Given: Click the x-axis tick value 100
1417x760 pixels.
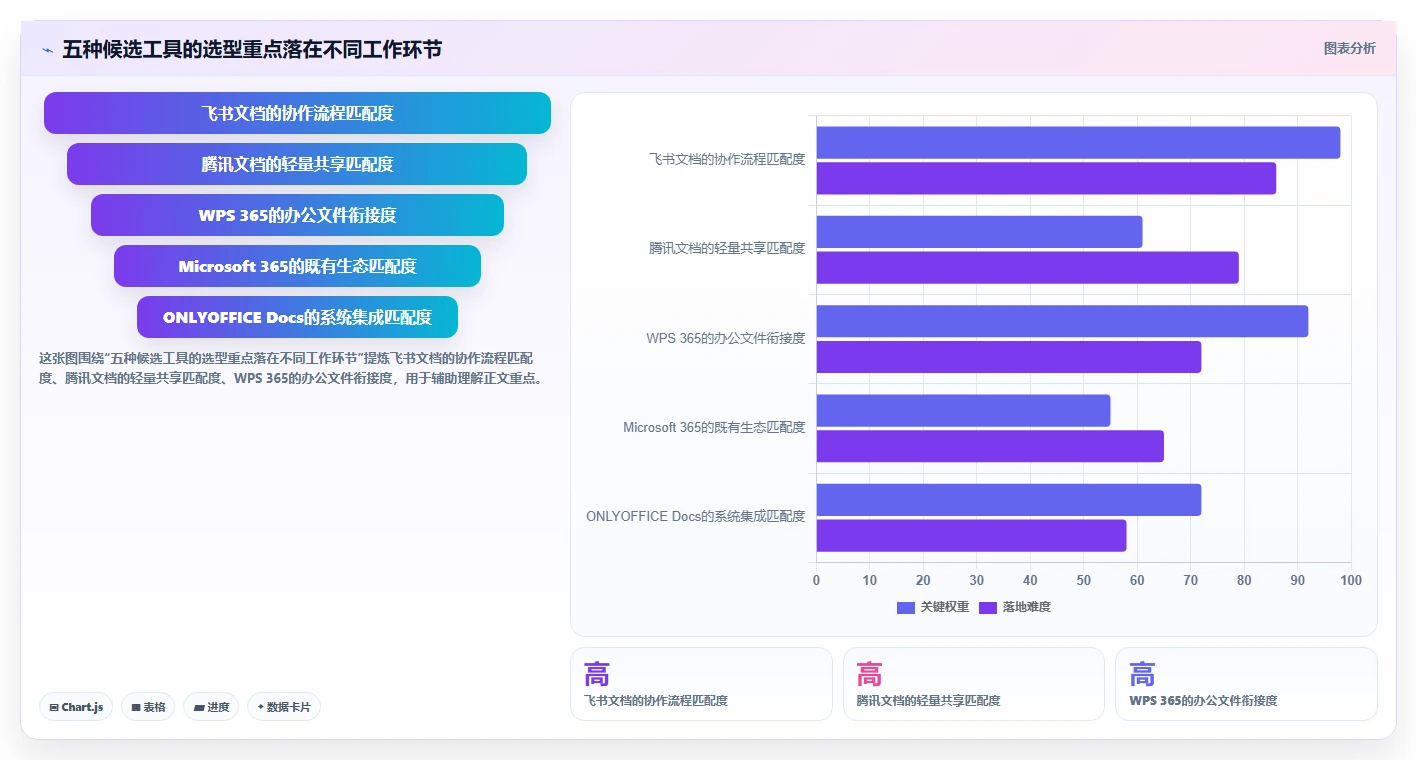Looking at the screenshot, I should point(1351,580).
